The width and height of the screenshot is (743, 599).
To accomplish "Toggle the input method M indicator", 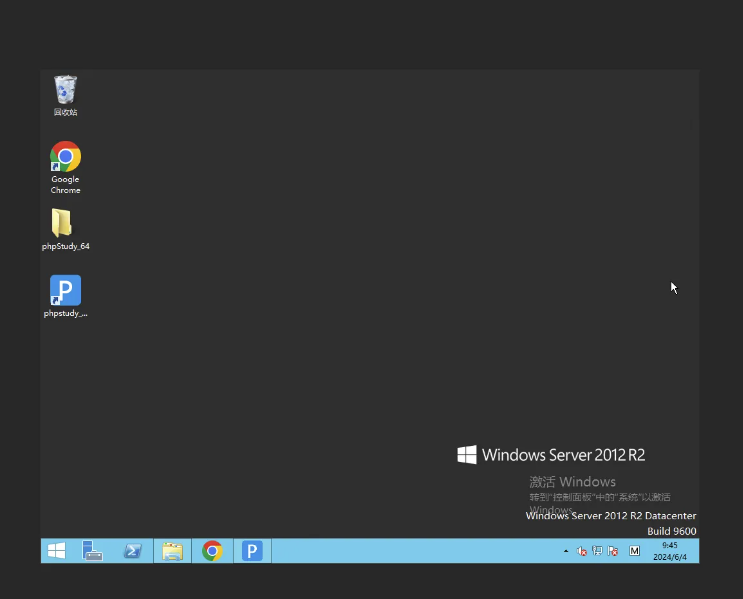I will coord(634,551).
